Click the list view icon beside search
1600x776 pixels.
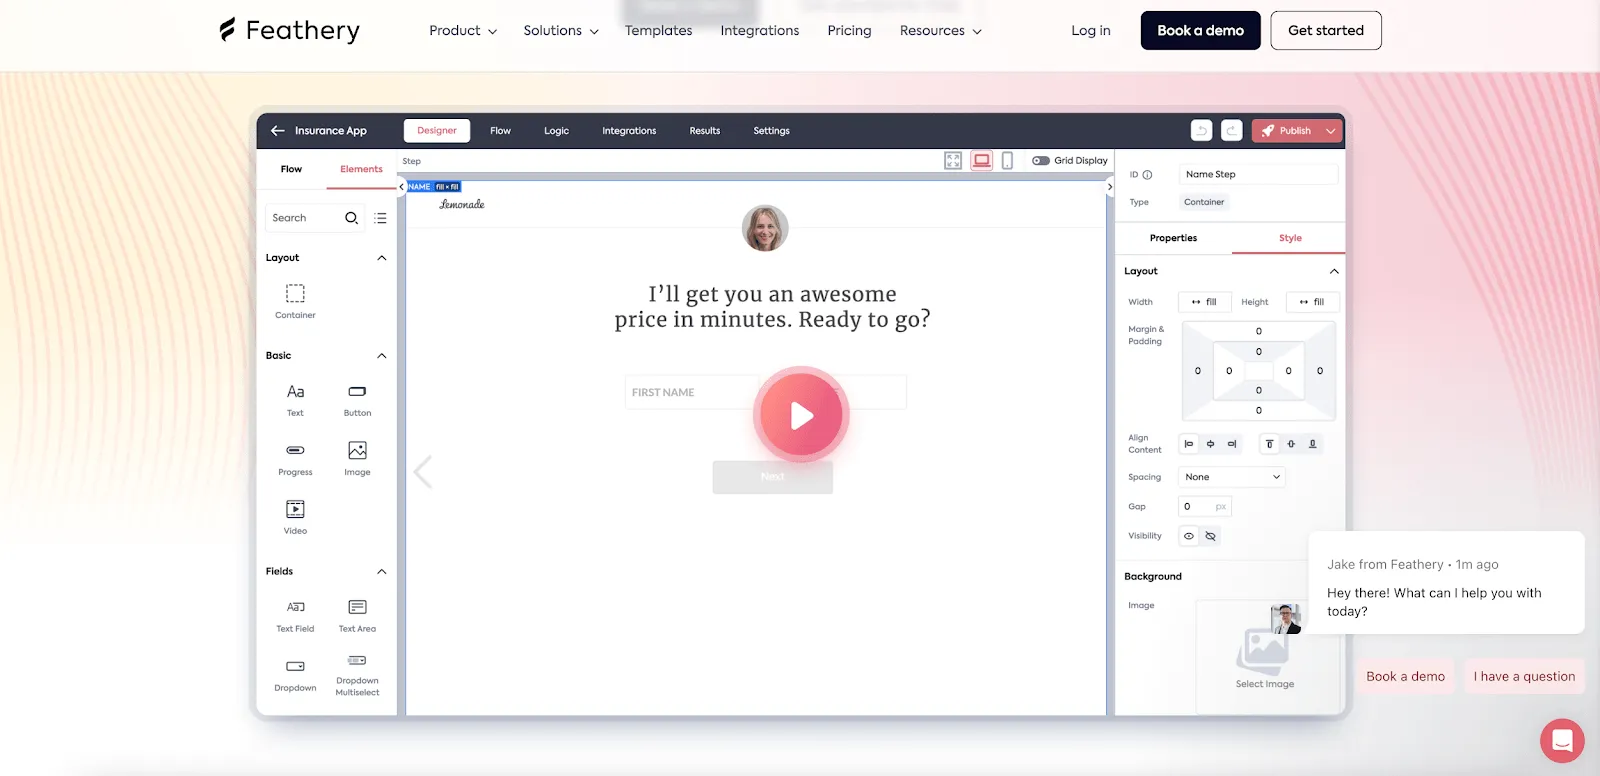380,218
